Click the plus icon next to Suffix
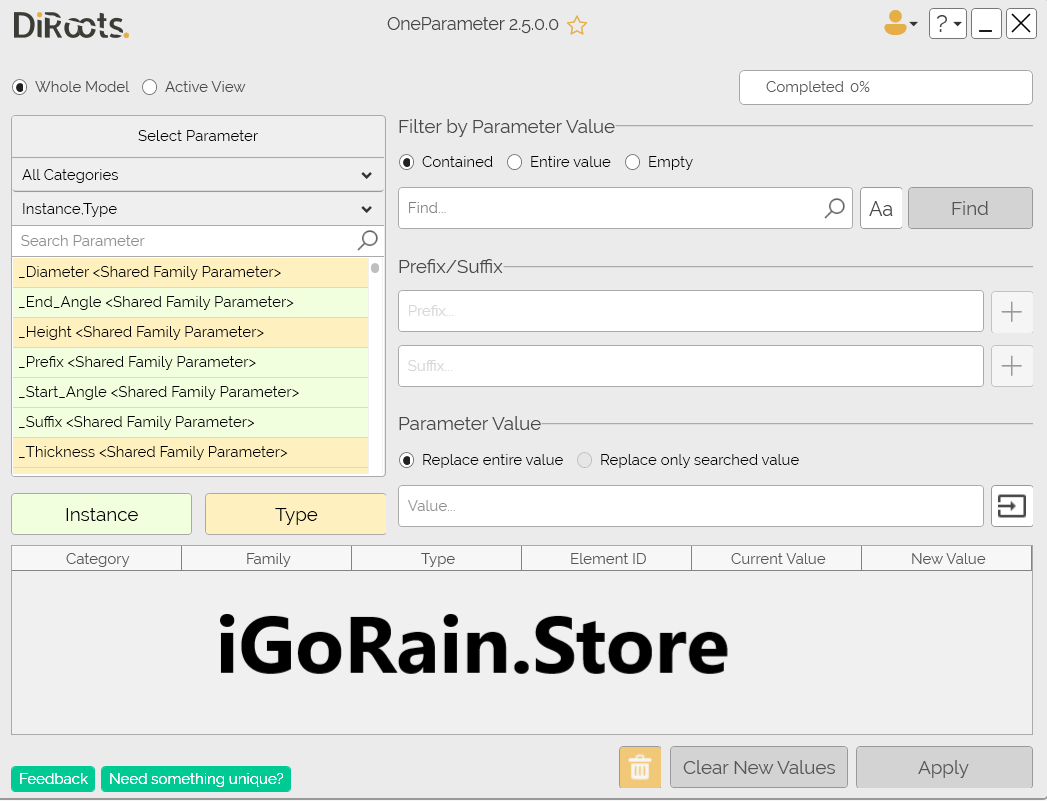The width and height of the screenshot is (1047, 801). click(1011, 366)
